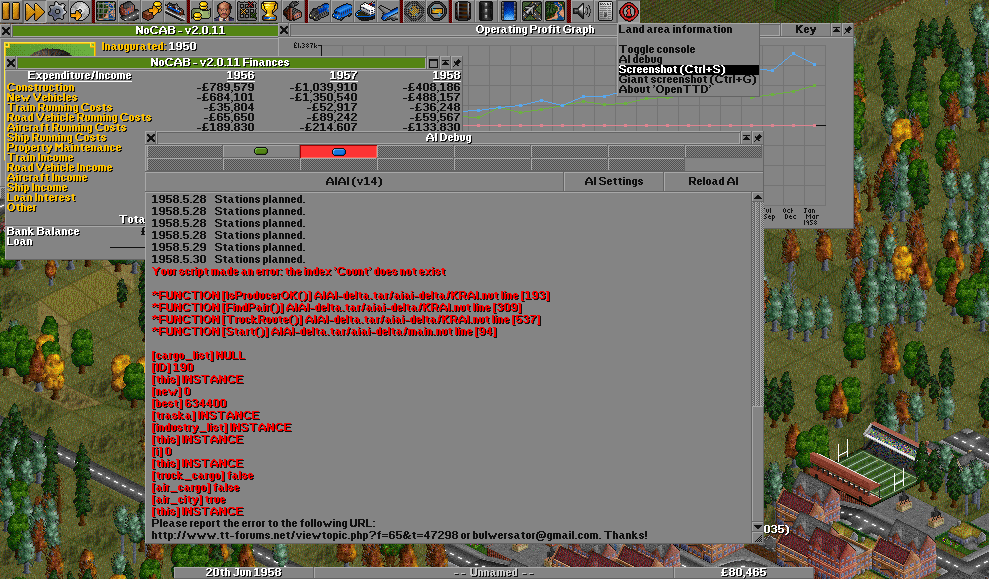This screenshot has height=579, width=989.
Task: Click the zoom in view icon
Action: point(414,11)
